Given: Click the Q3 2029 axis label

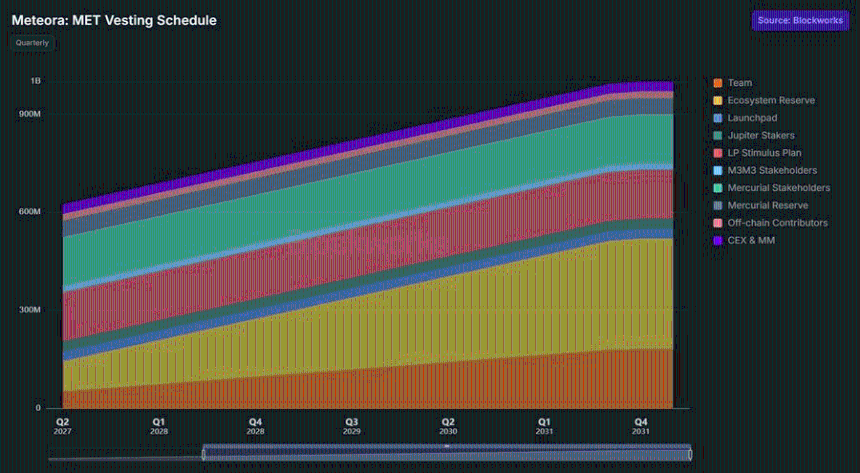Looking at the screenshot, I should pyautogui.click(x=352, y=426).
